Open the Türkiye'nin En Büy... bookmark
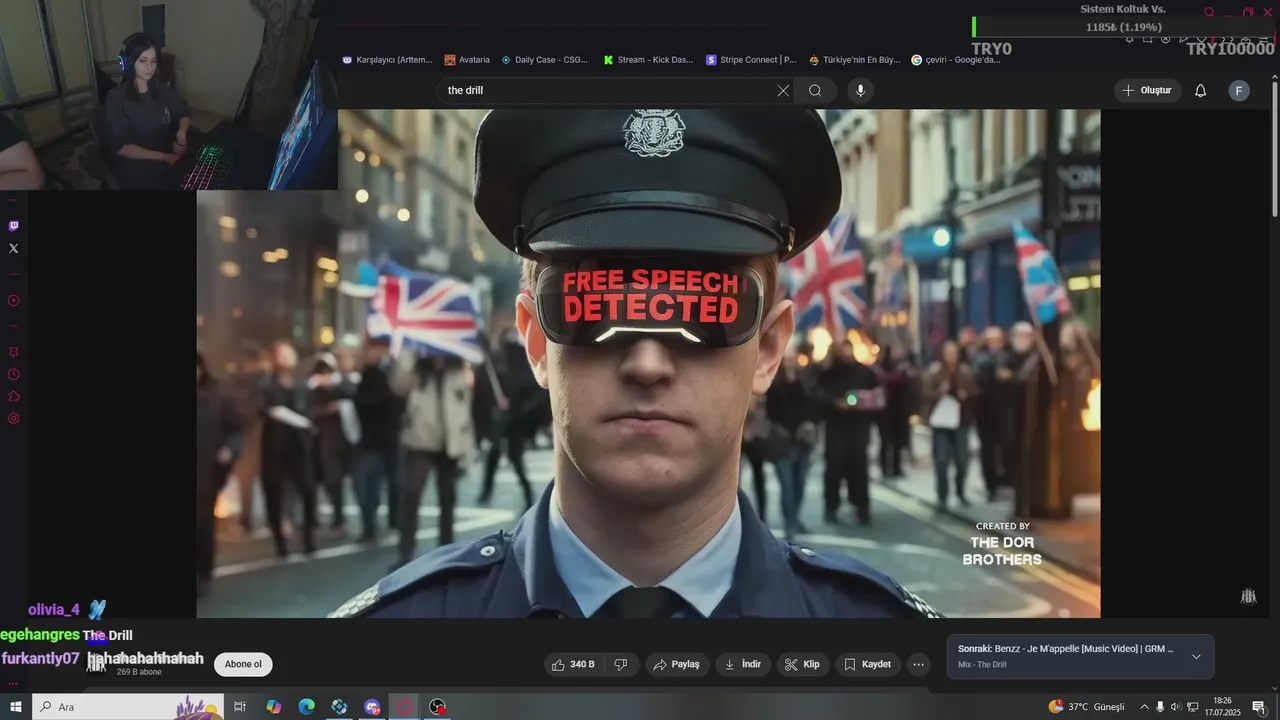 click(x=855, y=60)
